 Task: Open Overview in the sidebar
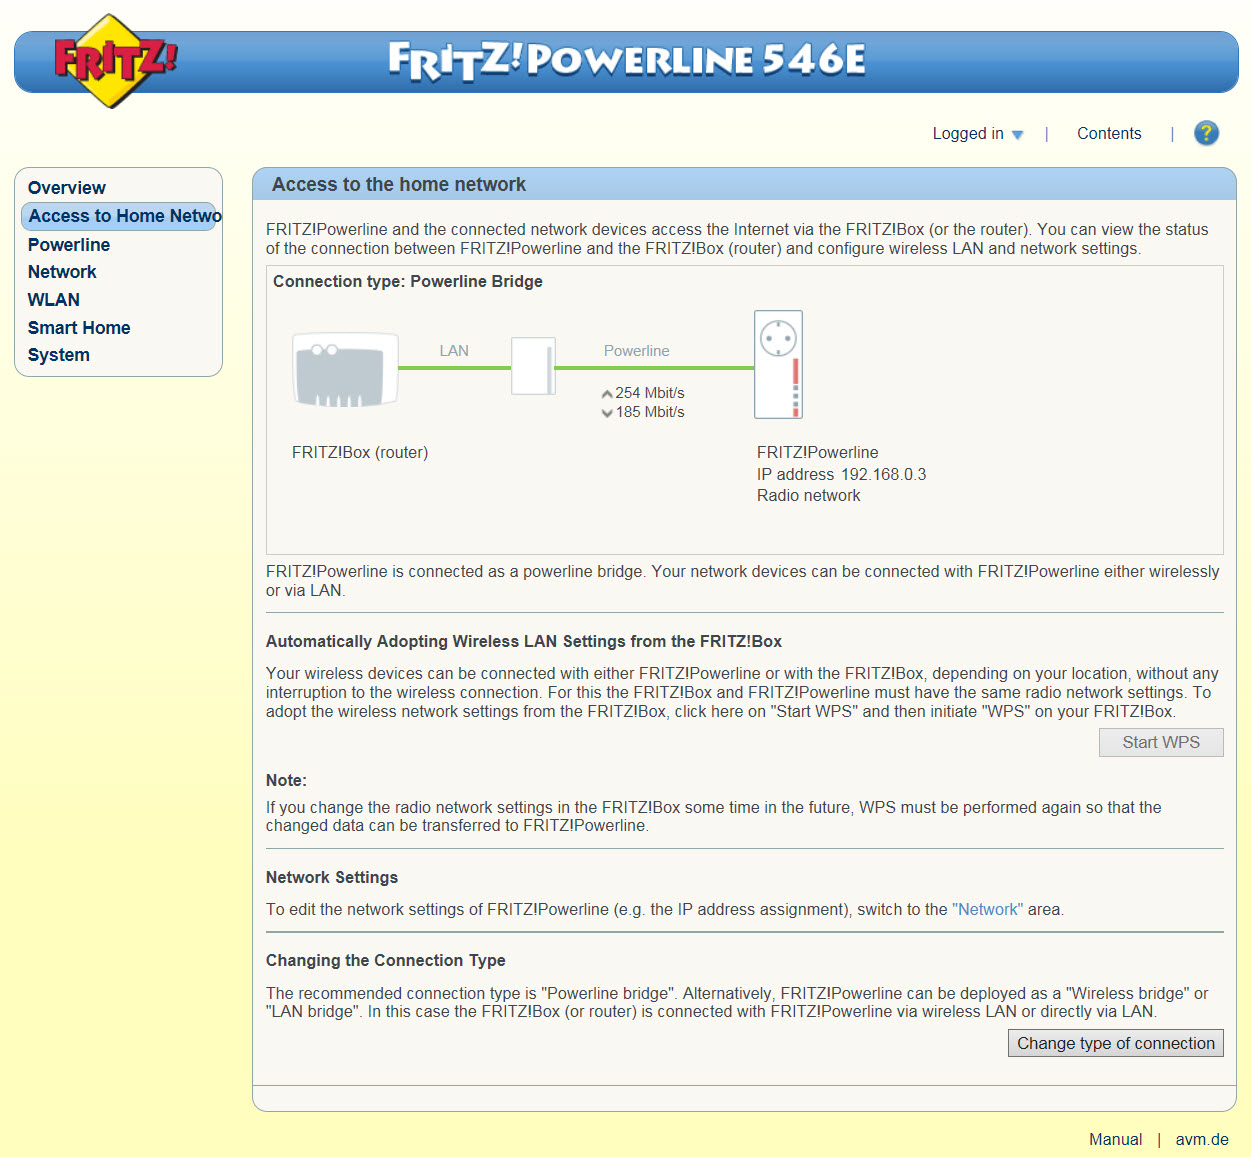pos(67,188)
